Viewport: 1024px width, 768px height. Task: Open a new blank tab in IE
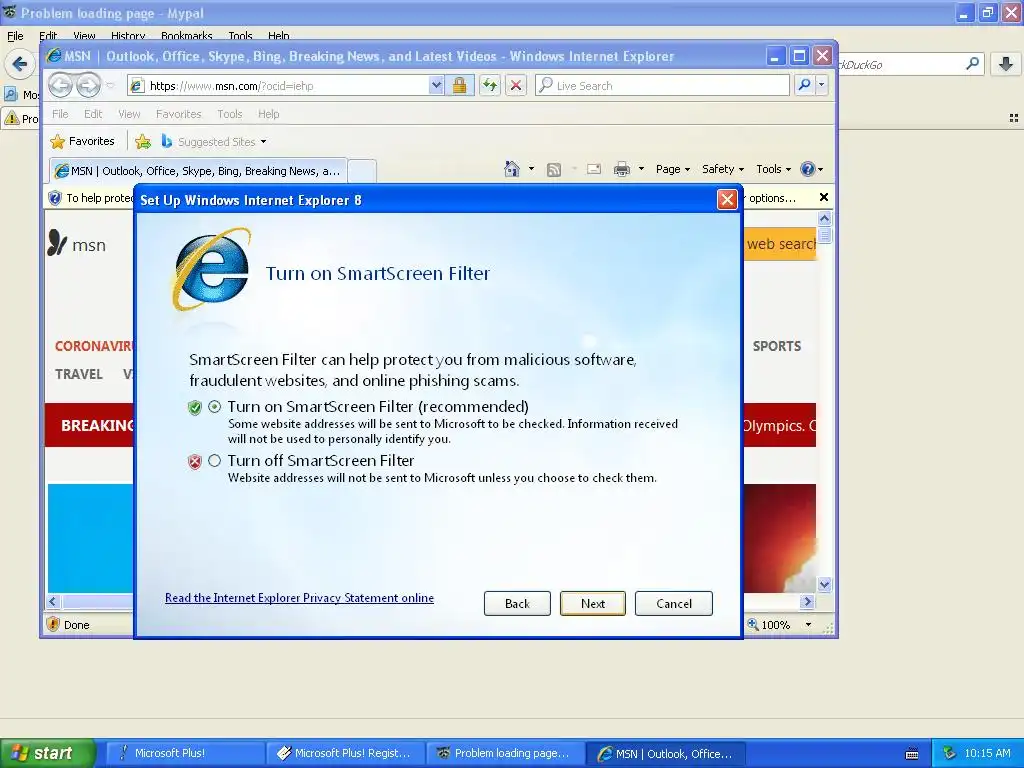click(x=362, y=171)
